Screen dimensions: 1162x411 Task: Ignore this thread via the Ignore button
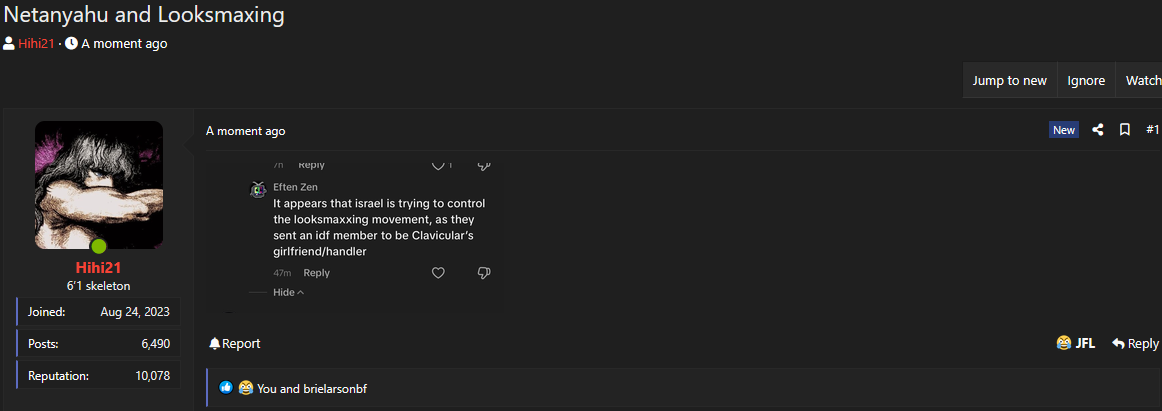[1086, 81]
